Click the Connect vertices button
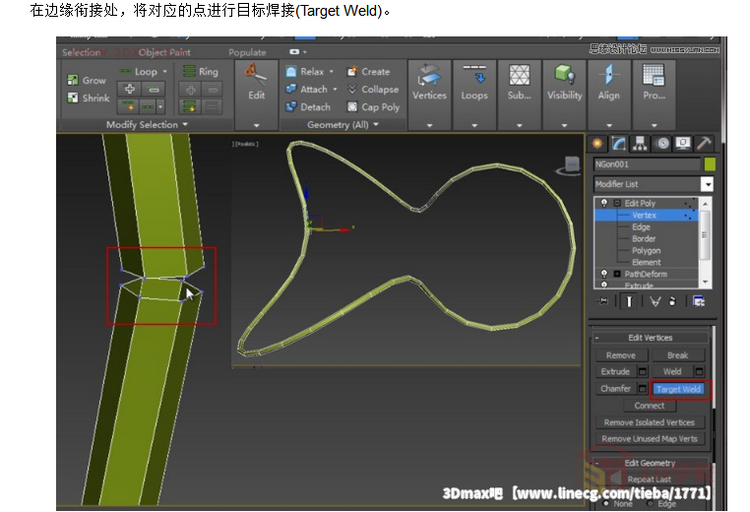This screenshot has width=750, height=512. pyautogui.click(x=650, y=405)
